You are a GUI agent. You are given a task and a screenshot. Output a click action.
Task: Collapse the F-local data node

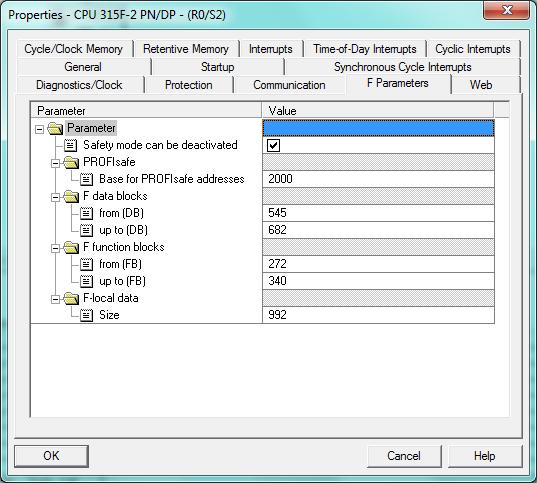coord(55,299)
